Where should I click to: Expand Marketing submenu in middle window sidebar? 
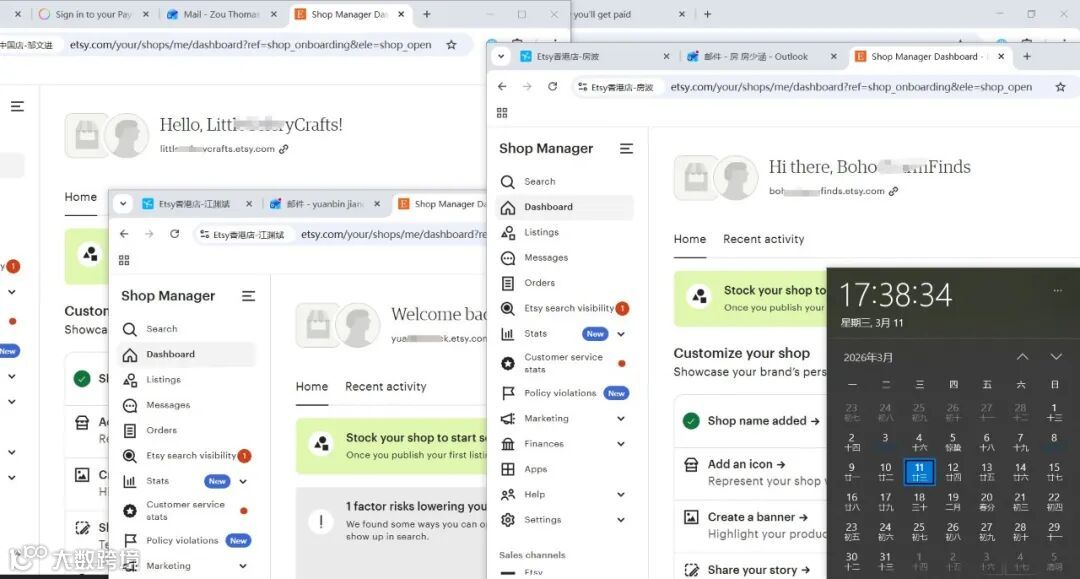(x=243, y=566)
